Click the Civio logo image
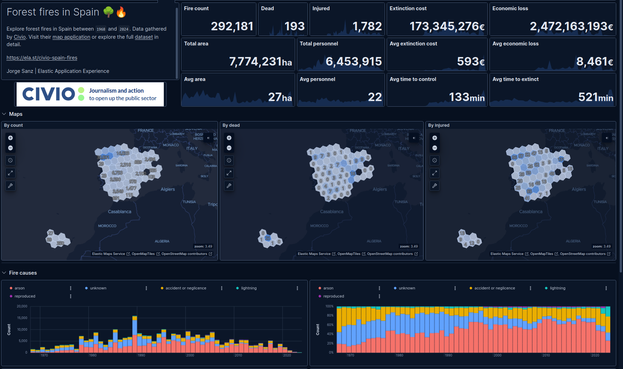The height and width of the screenshot is (369, 623). coord(90,94)
